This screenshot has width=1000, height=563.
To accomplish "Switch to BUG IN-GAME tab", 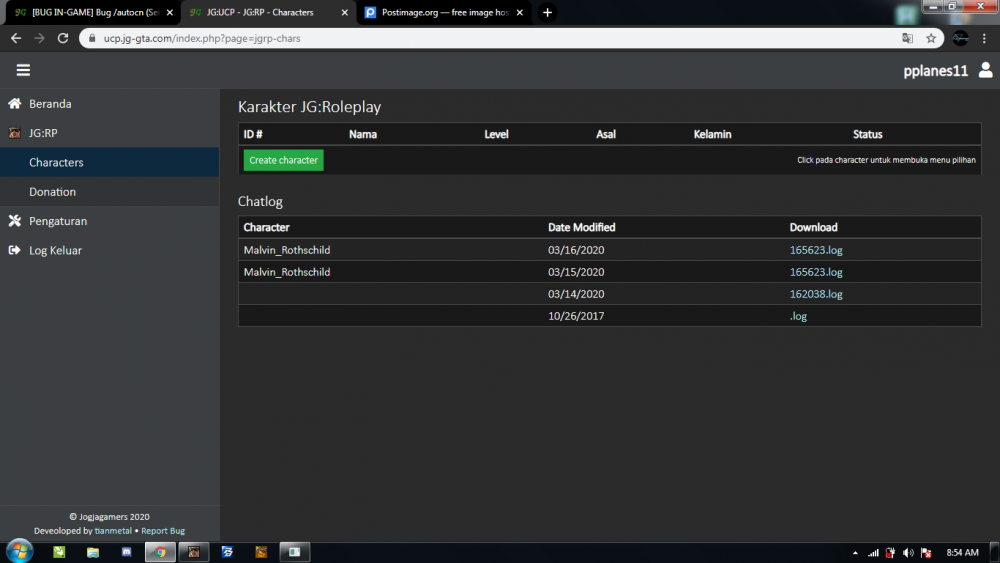I will pos(93,12).
